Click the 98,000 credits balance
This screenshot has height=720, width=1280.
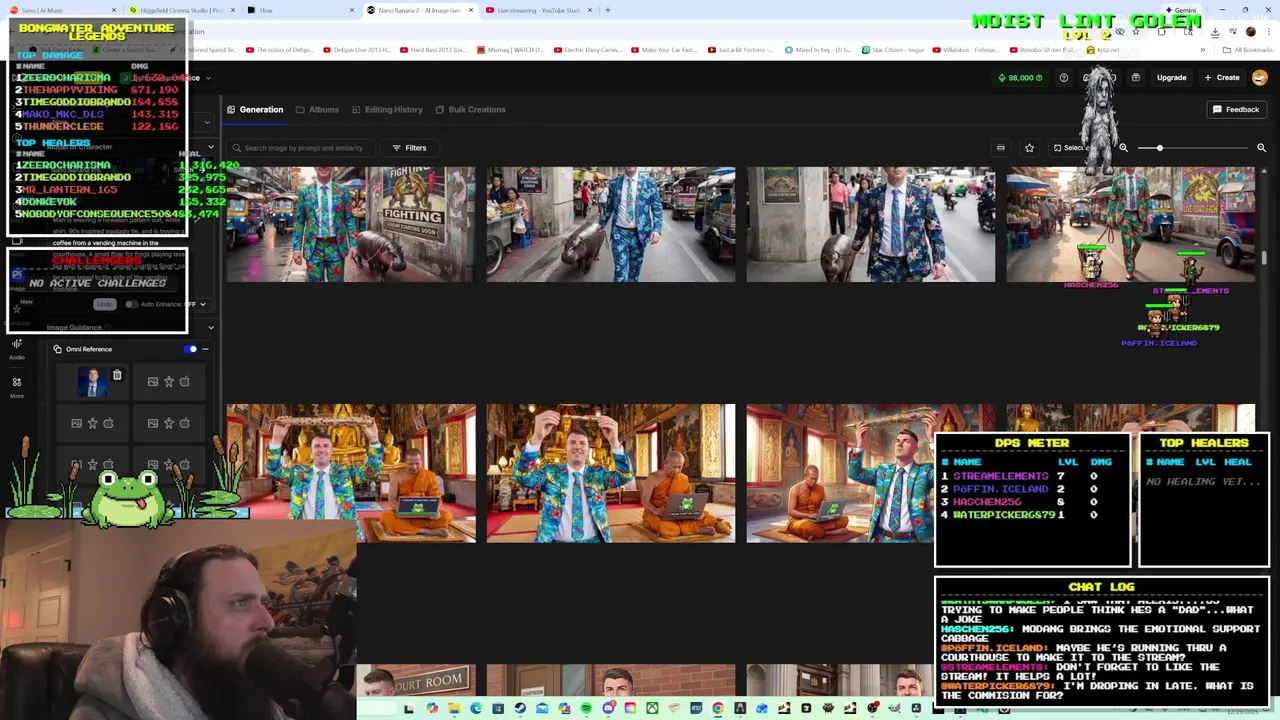(x=1020, y=78)
